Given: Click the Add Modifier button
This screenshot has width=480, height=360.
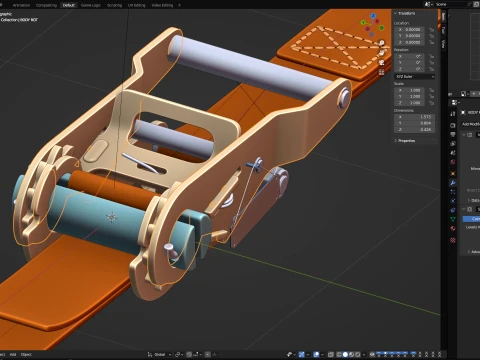Looking at the screenshot, I should pyautogui.click(x=471, y=124).
